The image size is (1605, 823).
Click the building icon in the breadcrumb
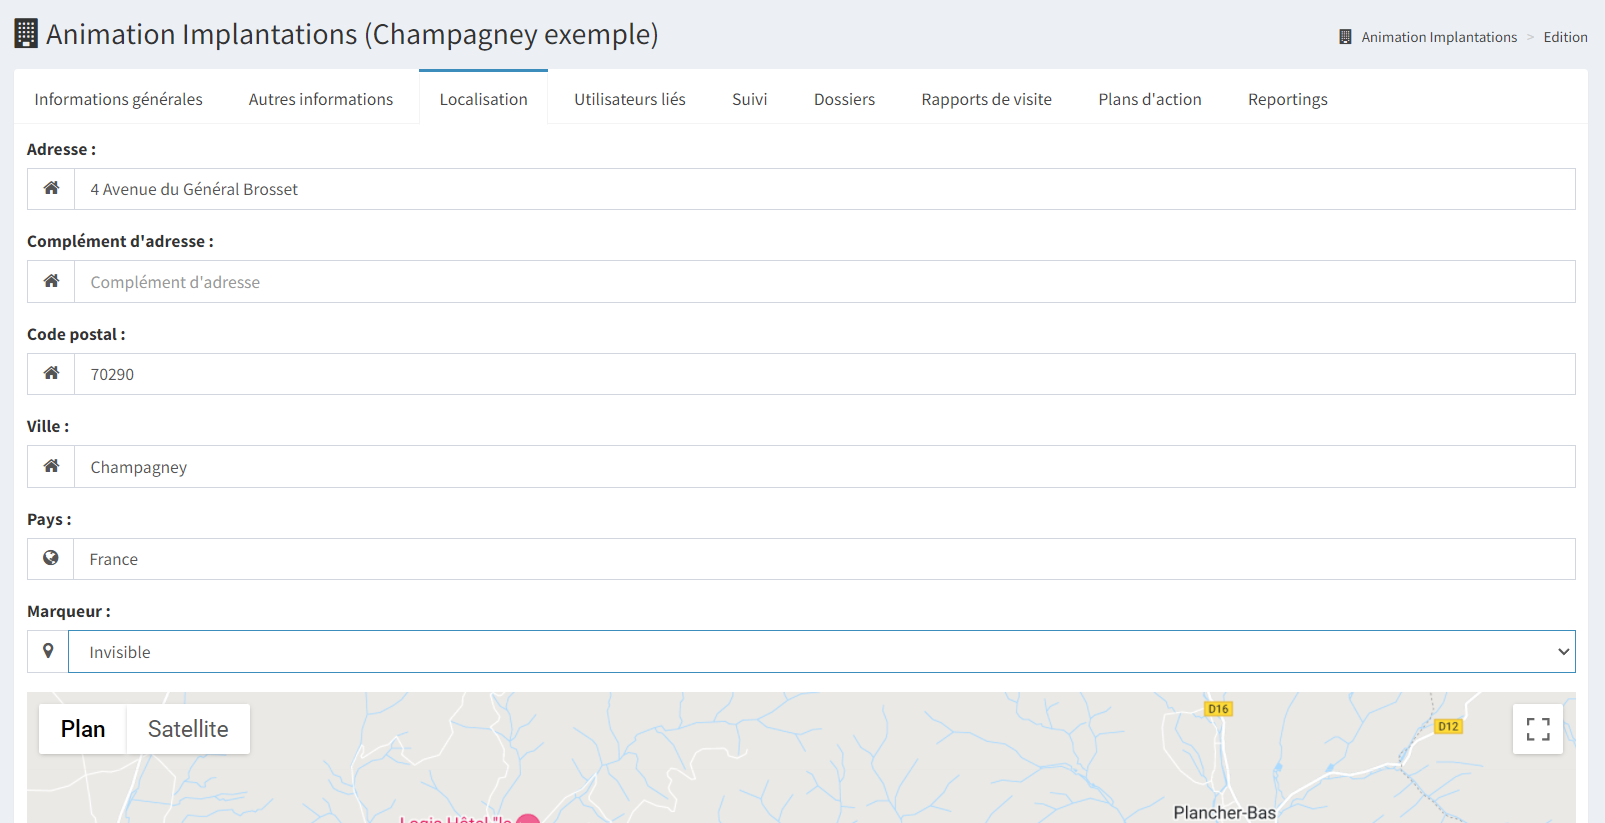(1345, 37)
